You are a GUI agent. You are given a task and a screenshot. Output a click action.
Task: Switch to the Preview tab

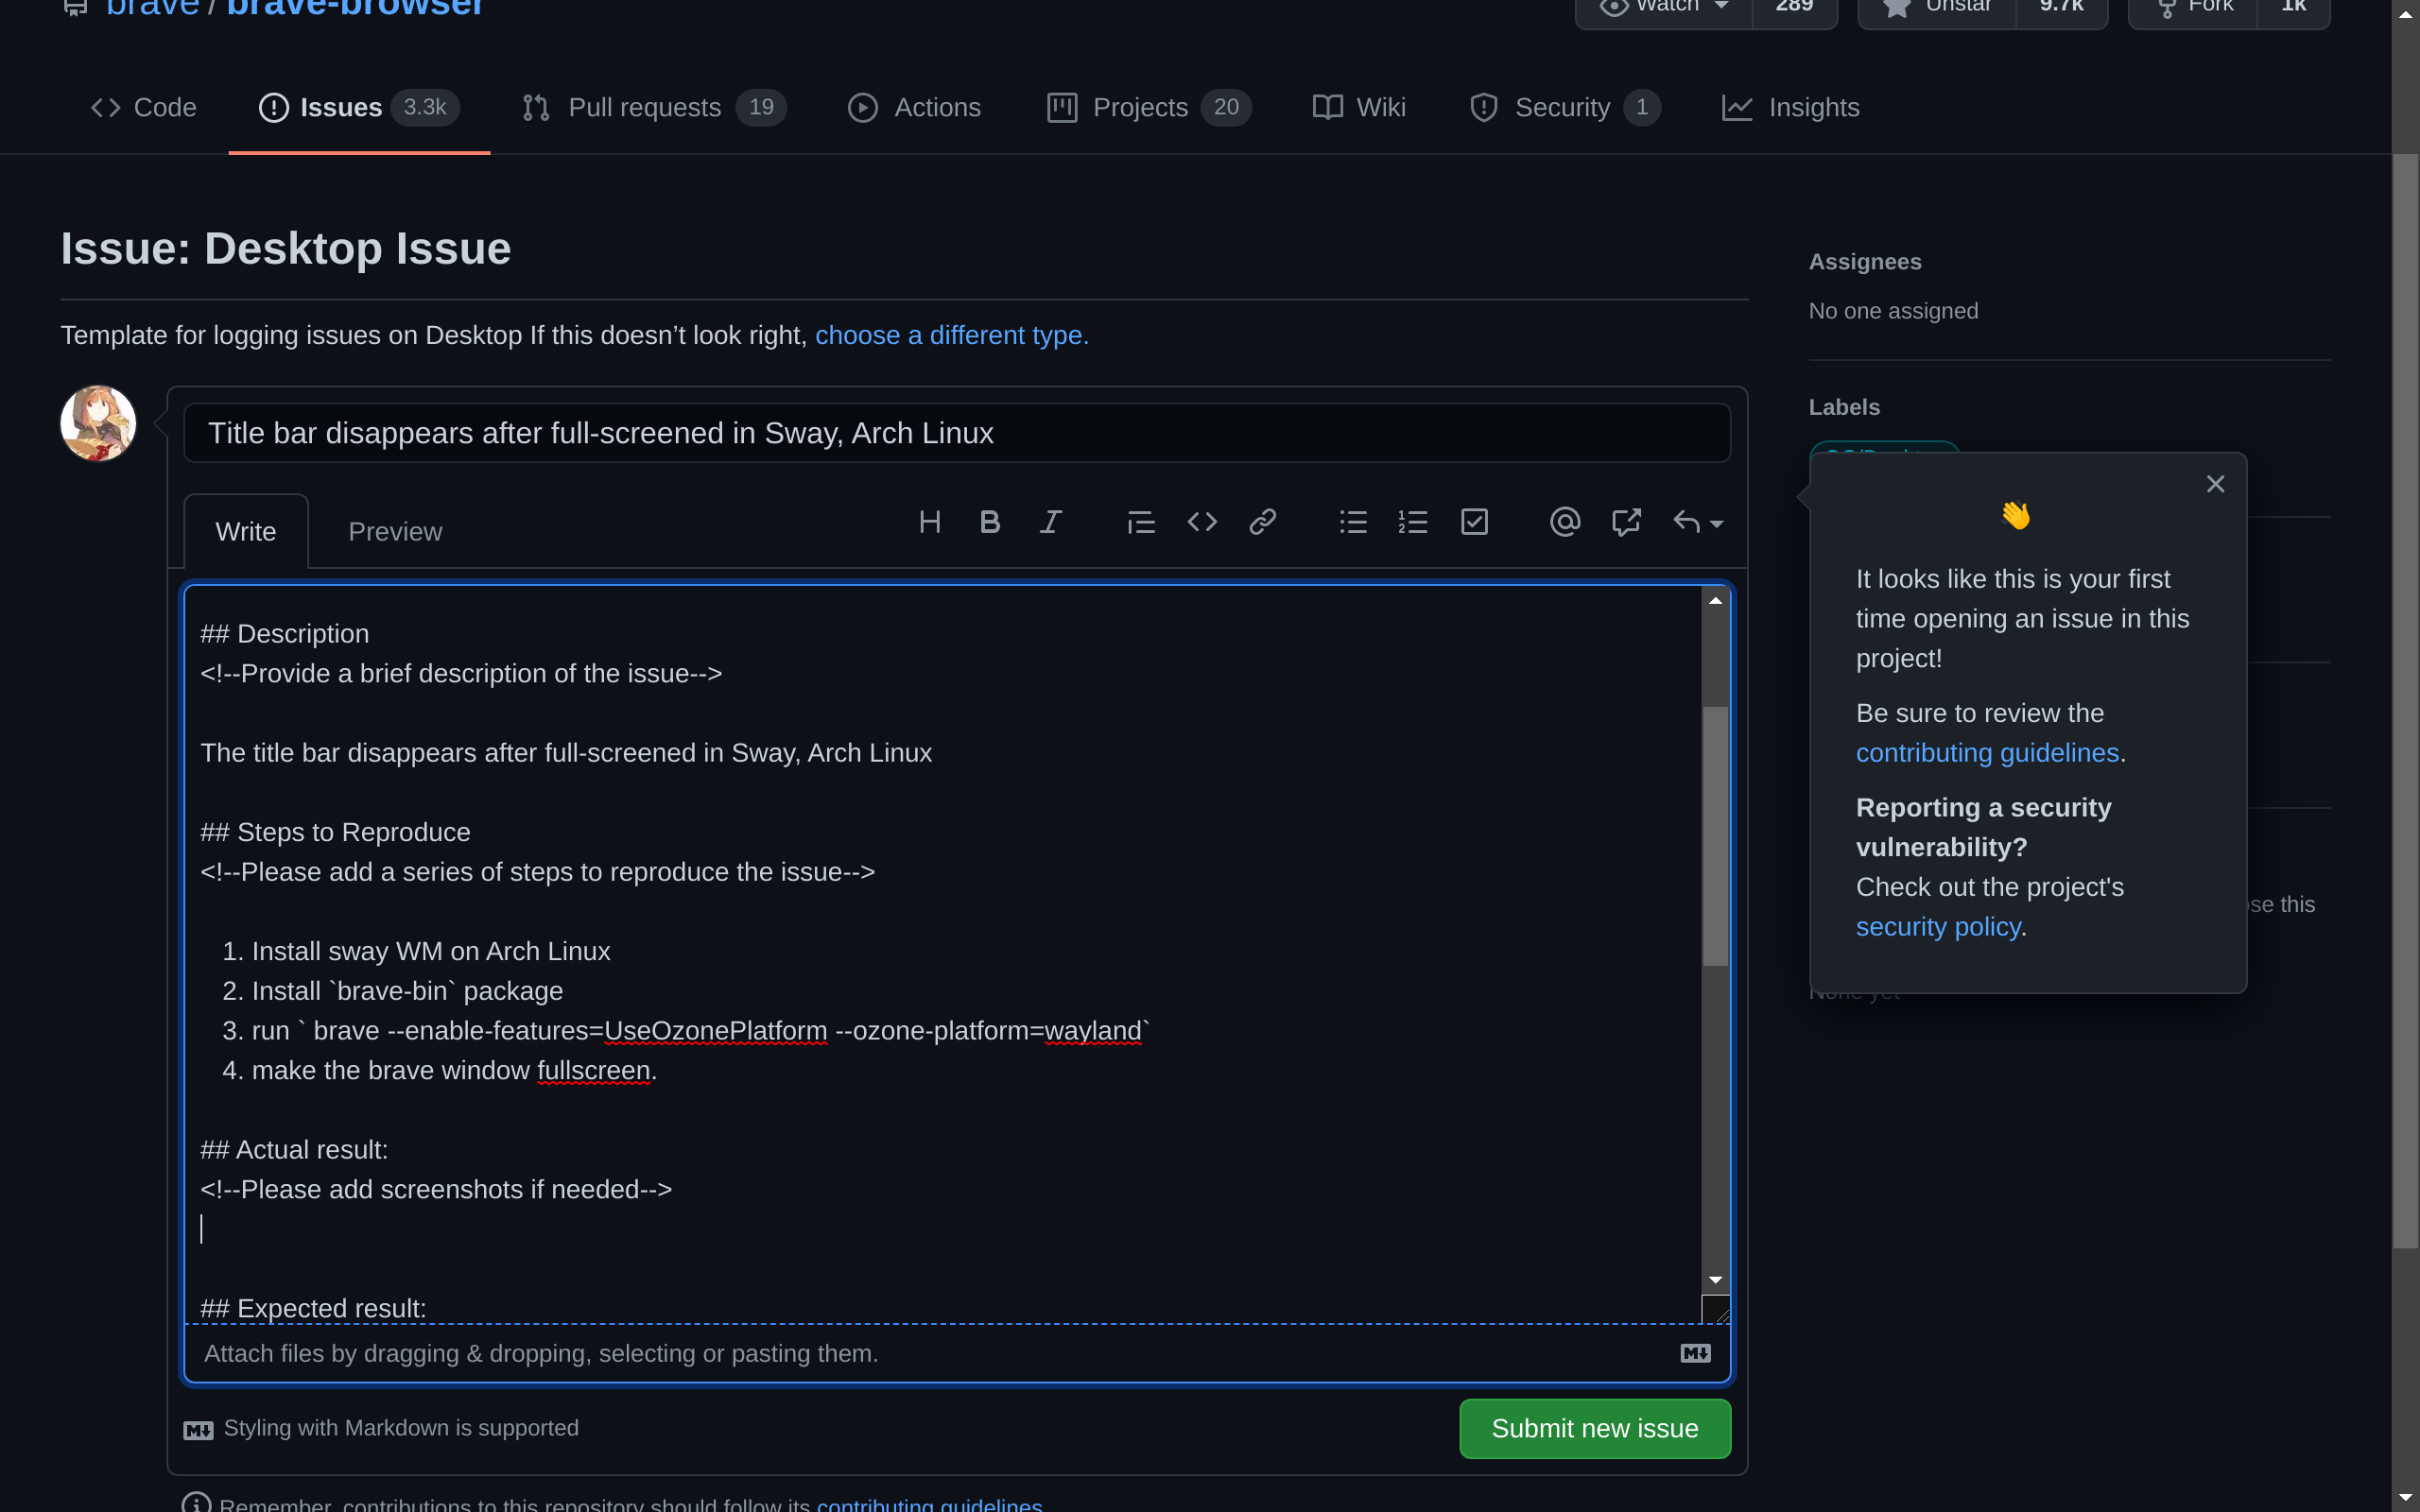[x=394, y=531]
